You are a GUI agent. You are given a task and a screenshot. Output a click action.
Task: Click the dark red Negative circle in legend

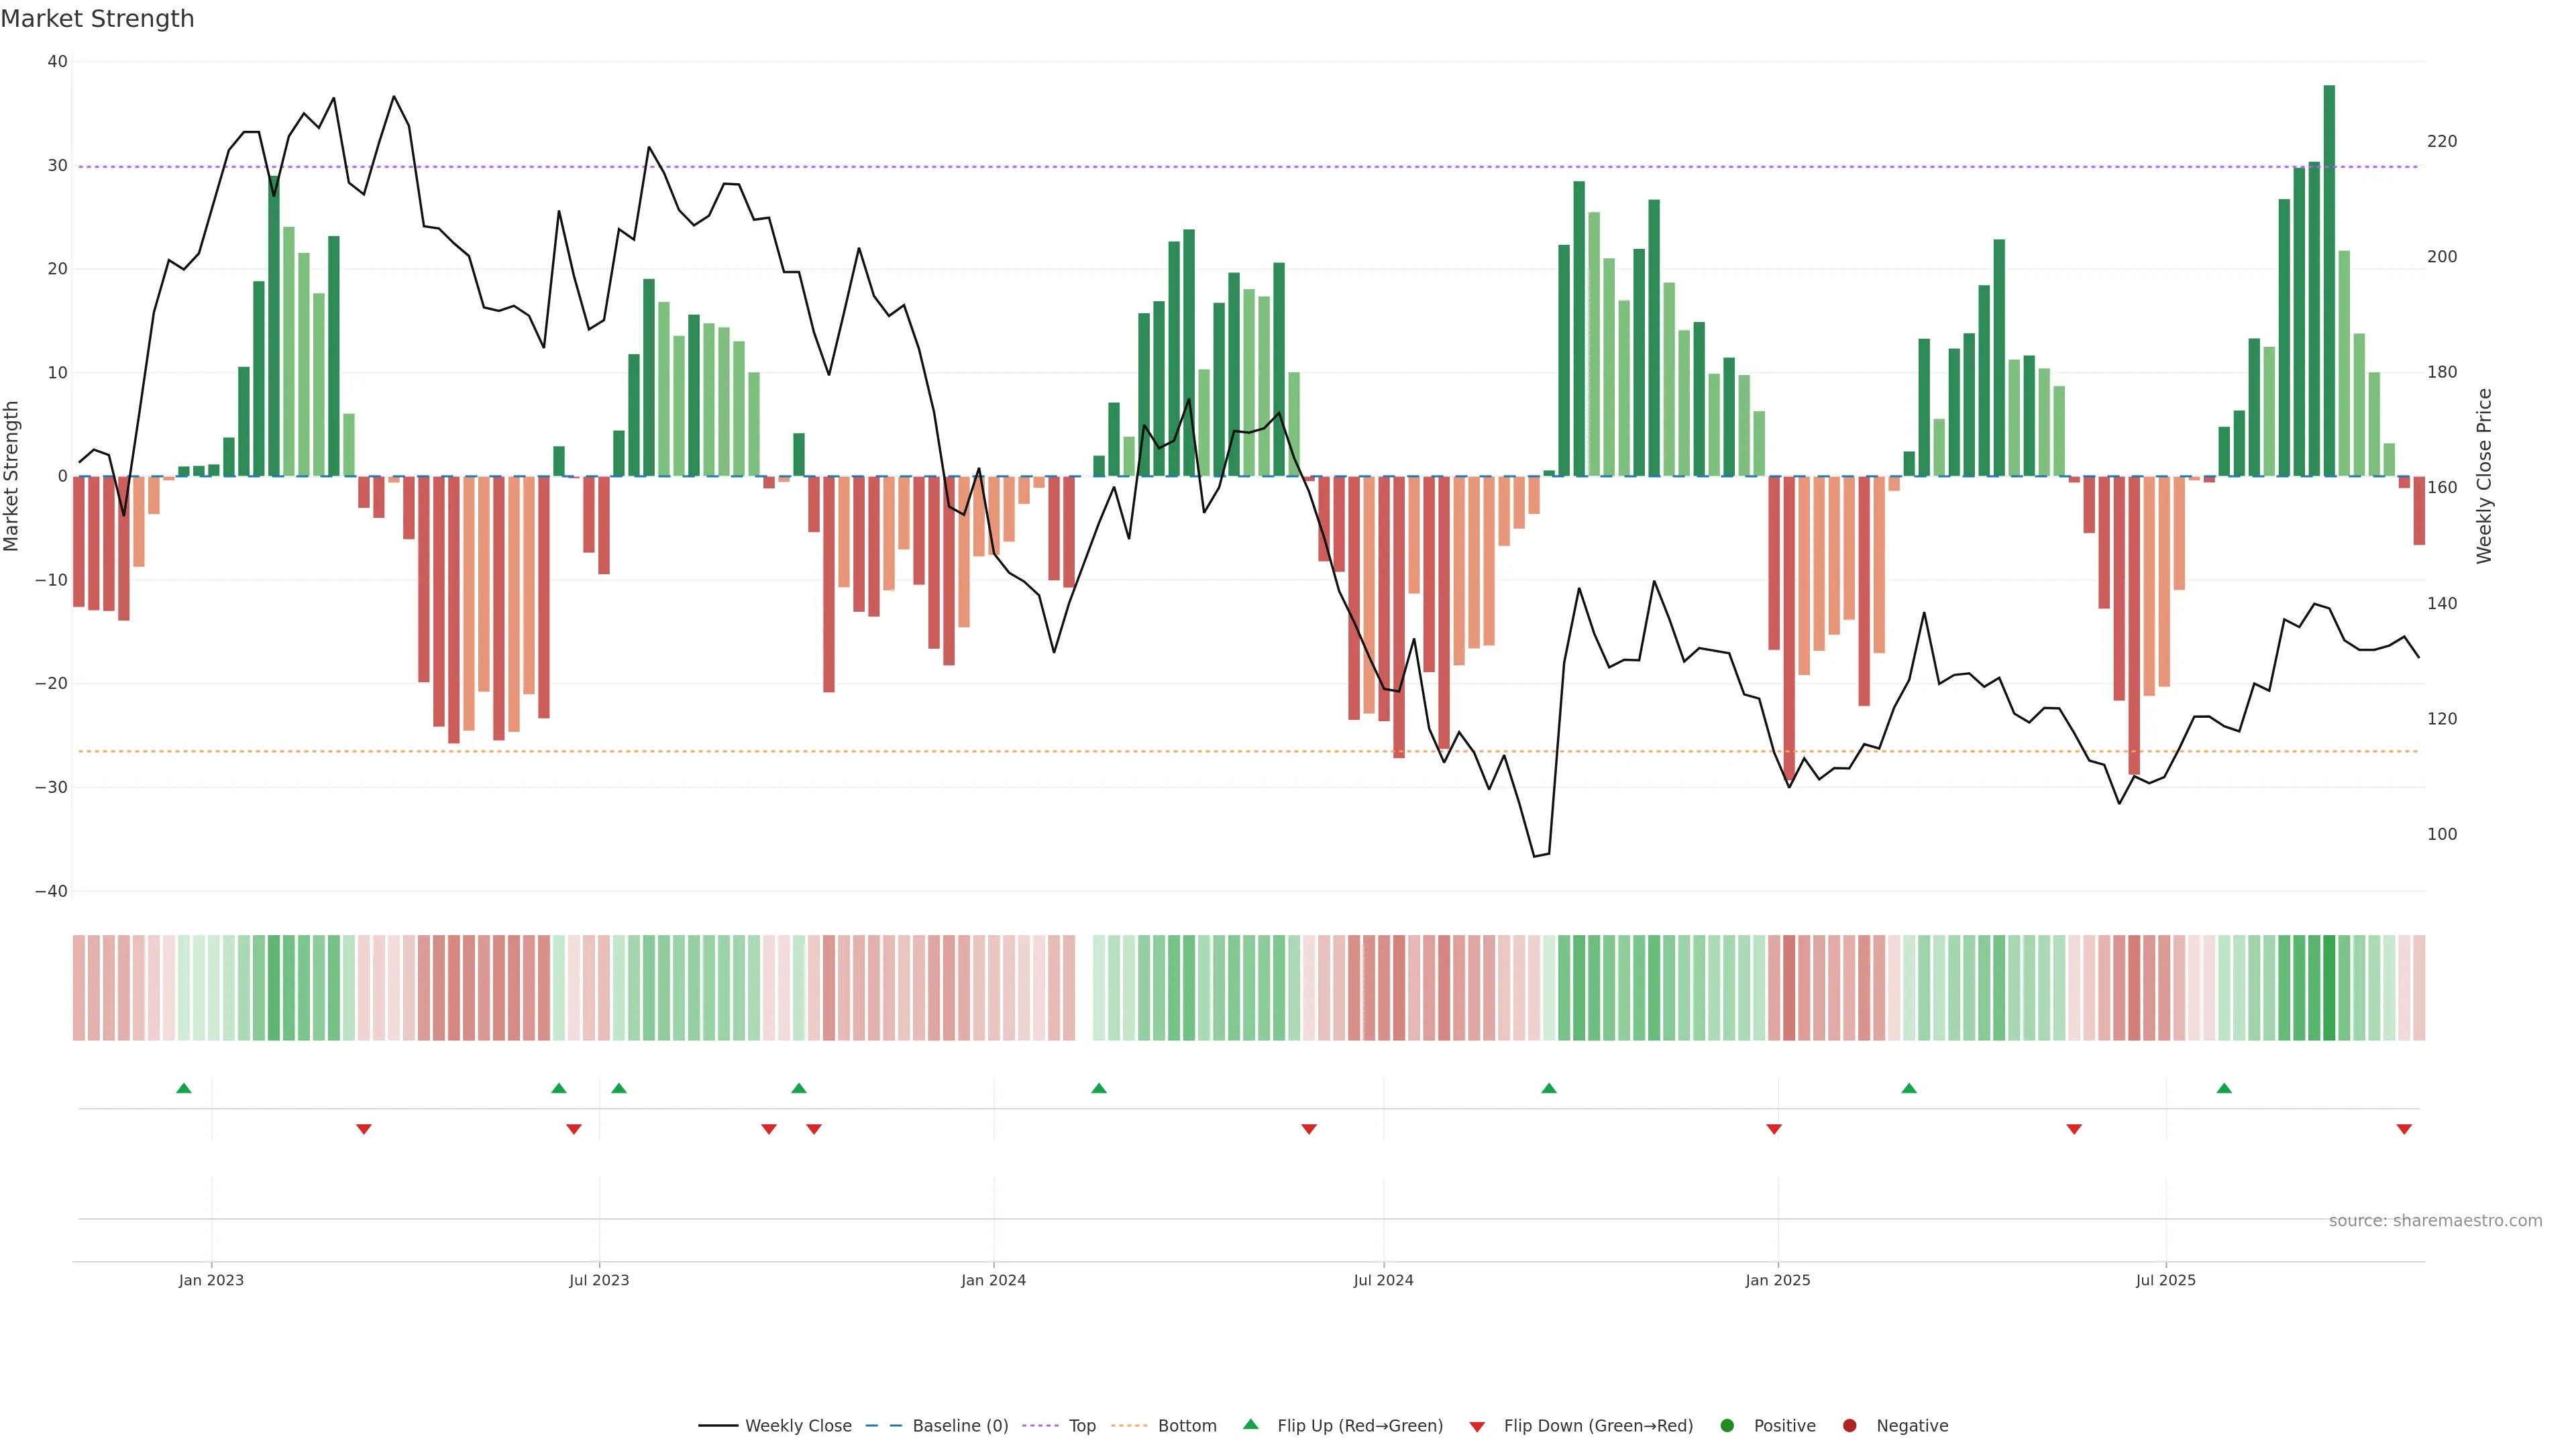click(x=1849, y=1426)
